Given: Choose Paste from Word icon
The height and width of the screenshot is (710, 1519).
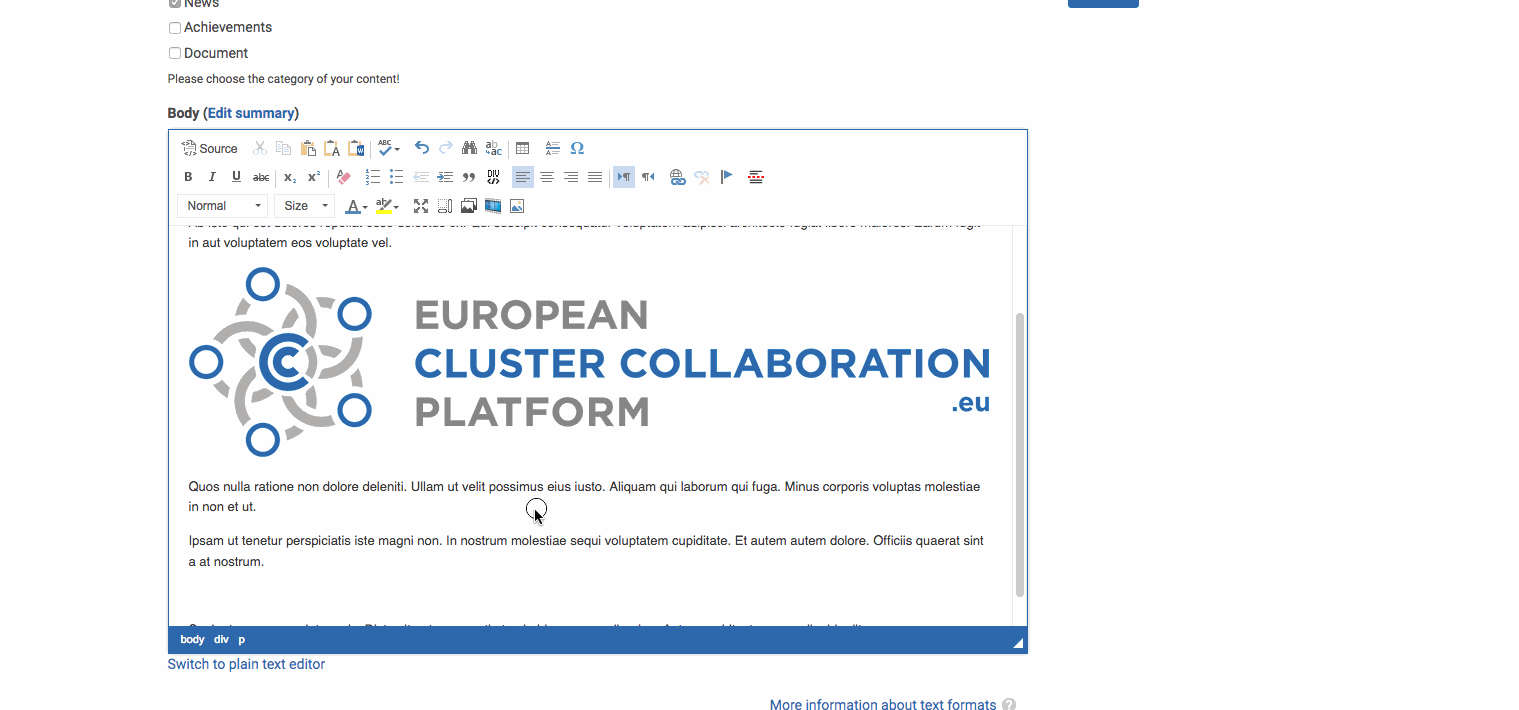Looking at the screenshot, I should [x=356, y=148].
